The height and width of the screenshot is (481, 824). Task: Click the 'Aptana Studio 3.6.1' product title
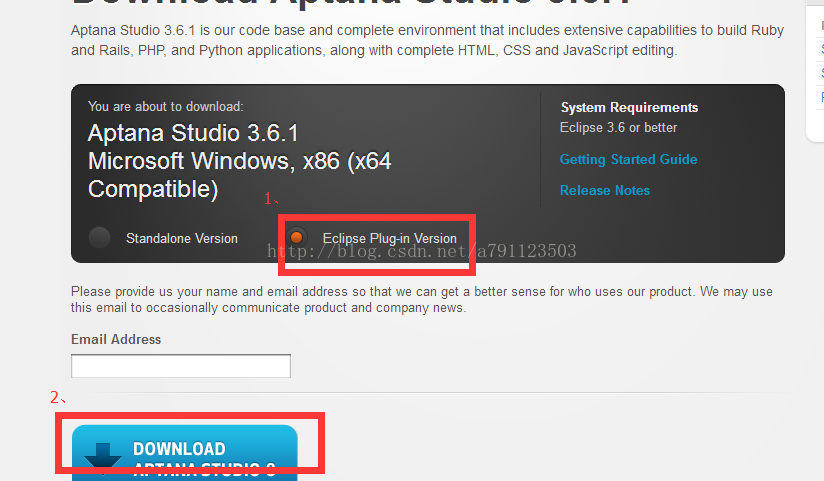[x=193, y=133]
